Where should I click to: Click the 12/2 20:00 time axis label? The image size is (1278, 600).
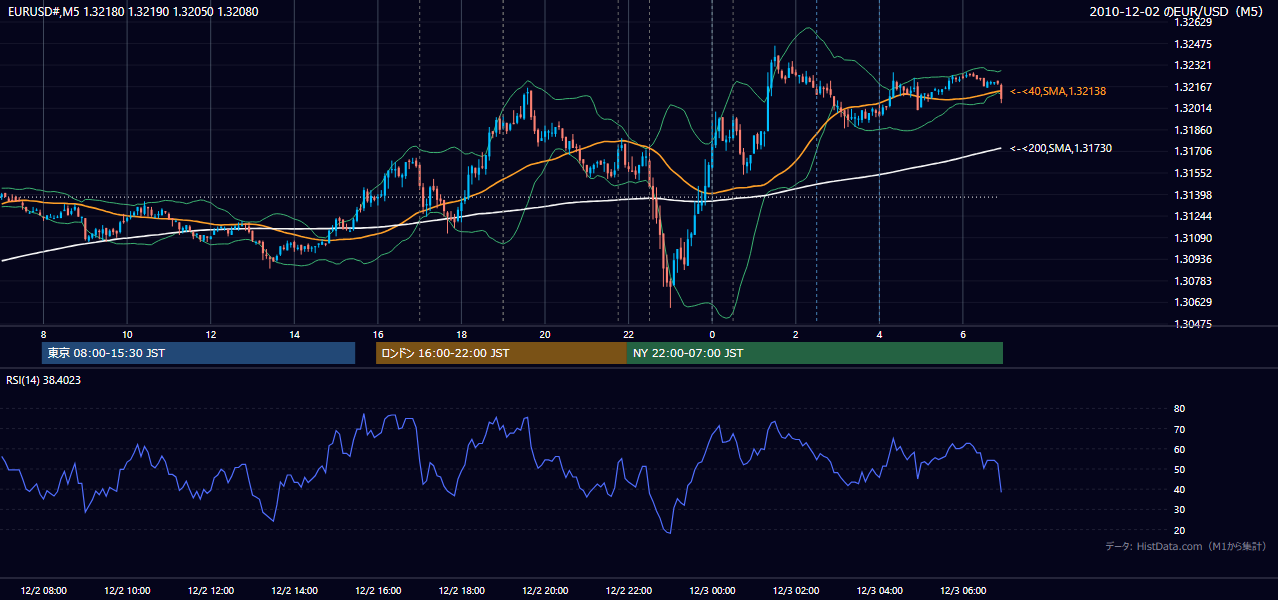pos(545,590)
